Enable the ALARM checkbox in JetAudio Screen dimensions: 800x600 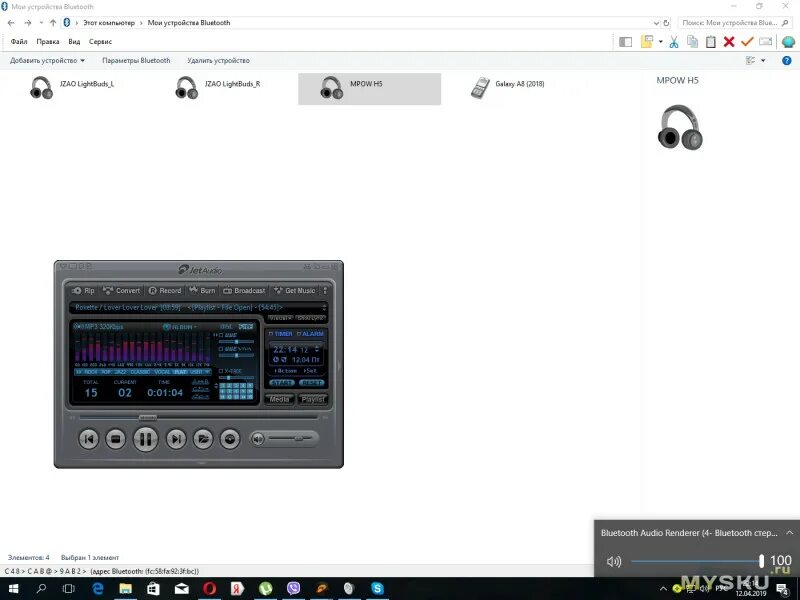[299, 334]
